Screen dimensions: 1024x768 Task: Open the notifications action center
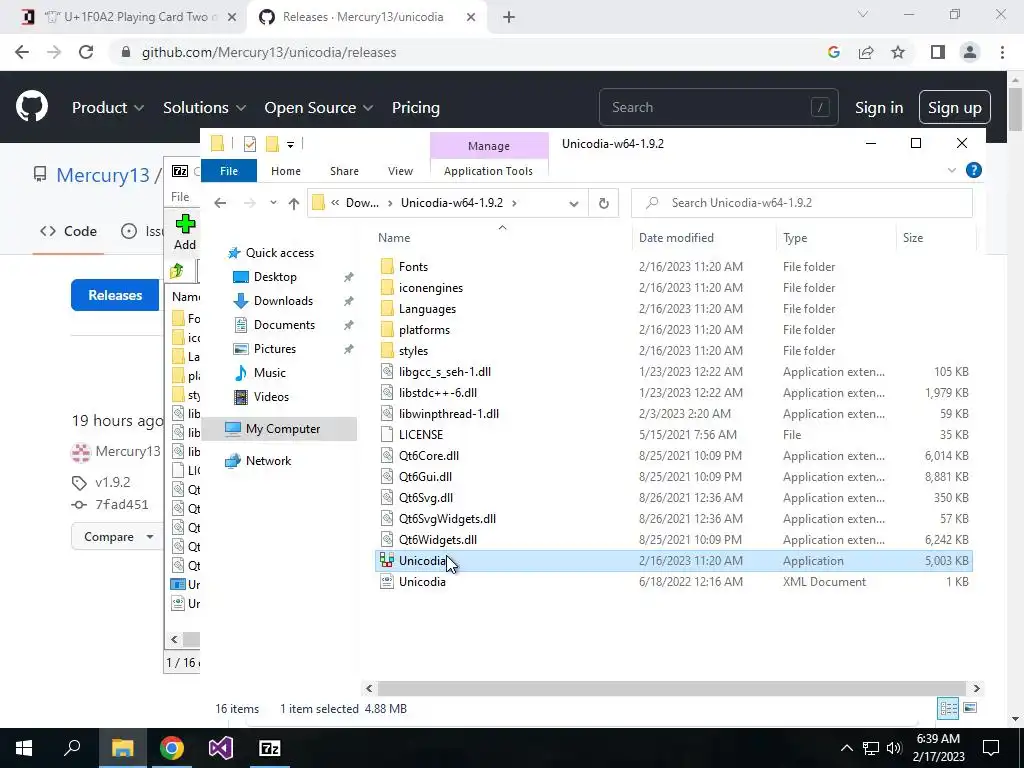coord(991,748)
